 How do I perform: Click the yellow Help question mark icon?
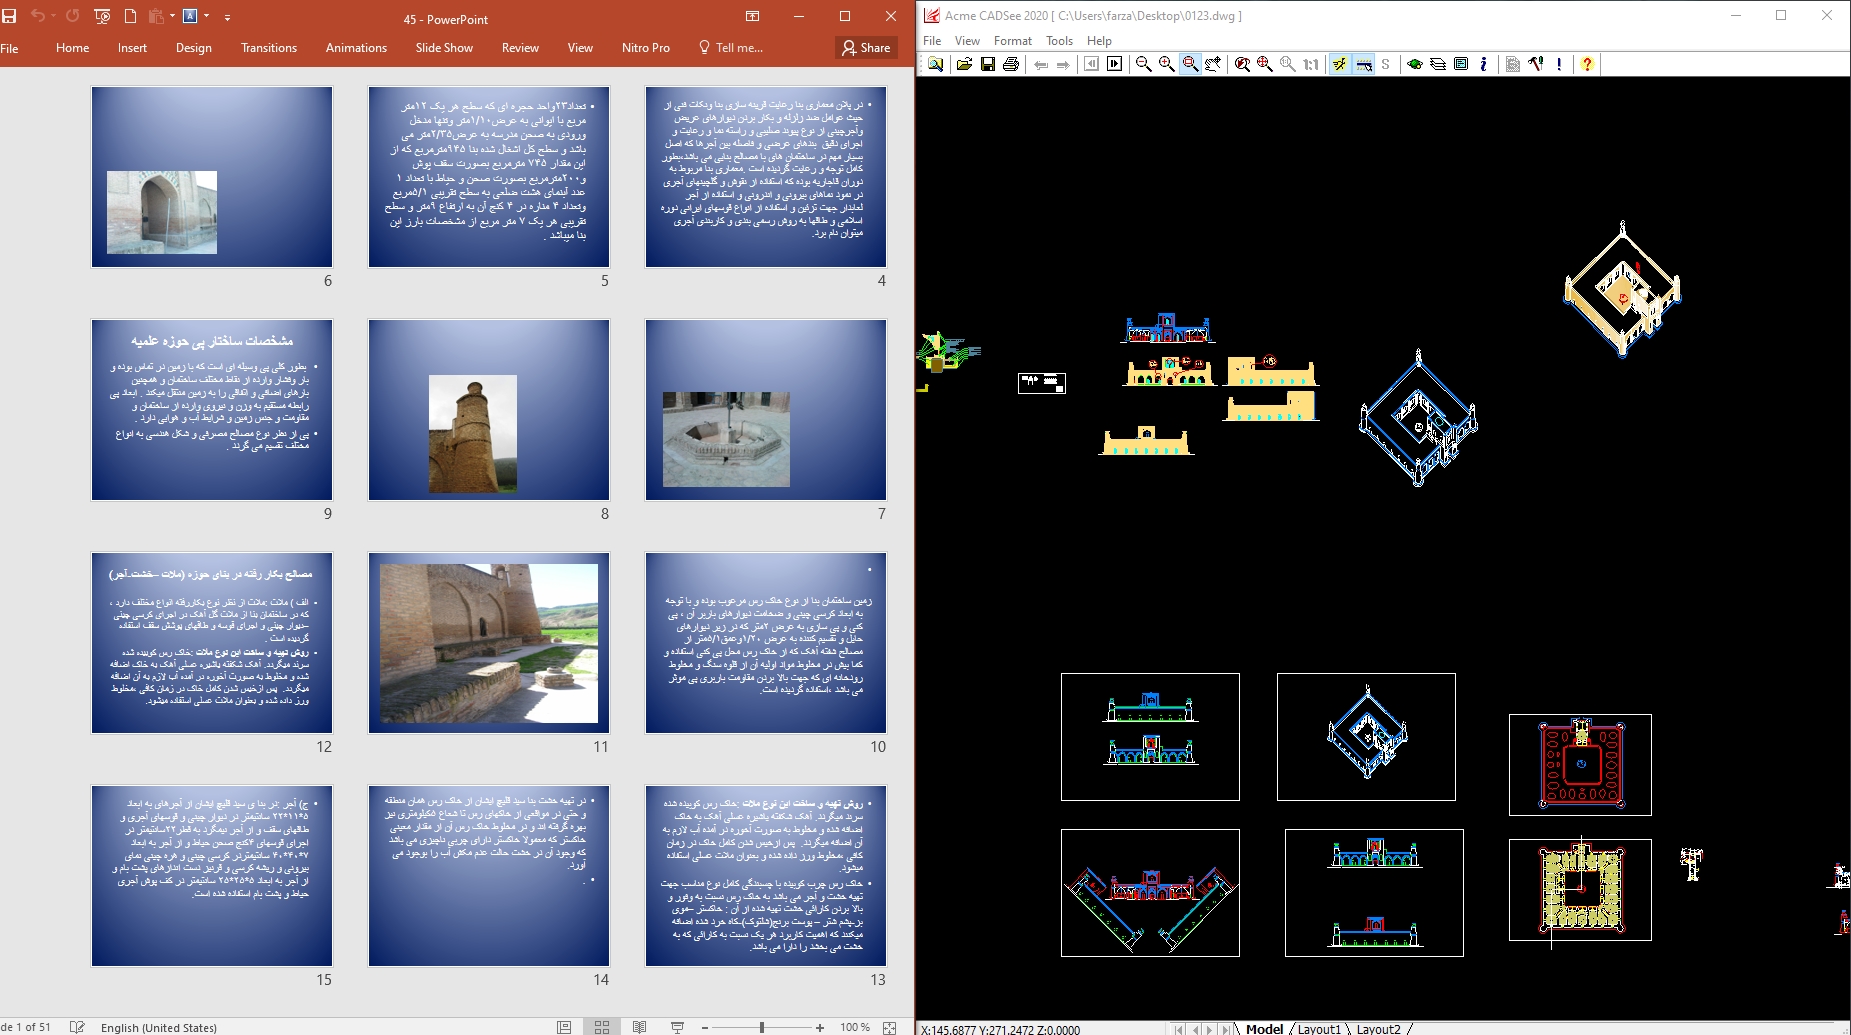coord(1586,64)
